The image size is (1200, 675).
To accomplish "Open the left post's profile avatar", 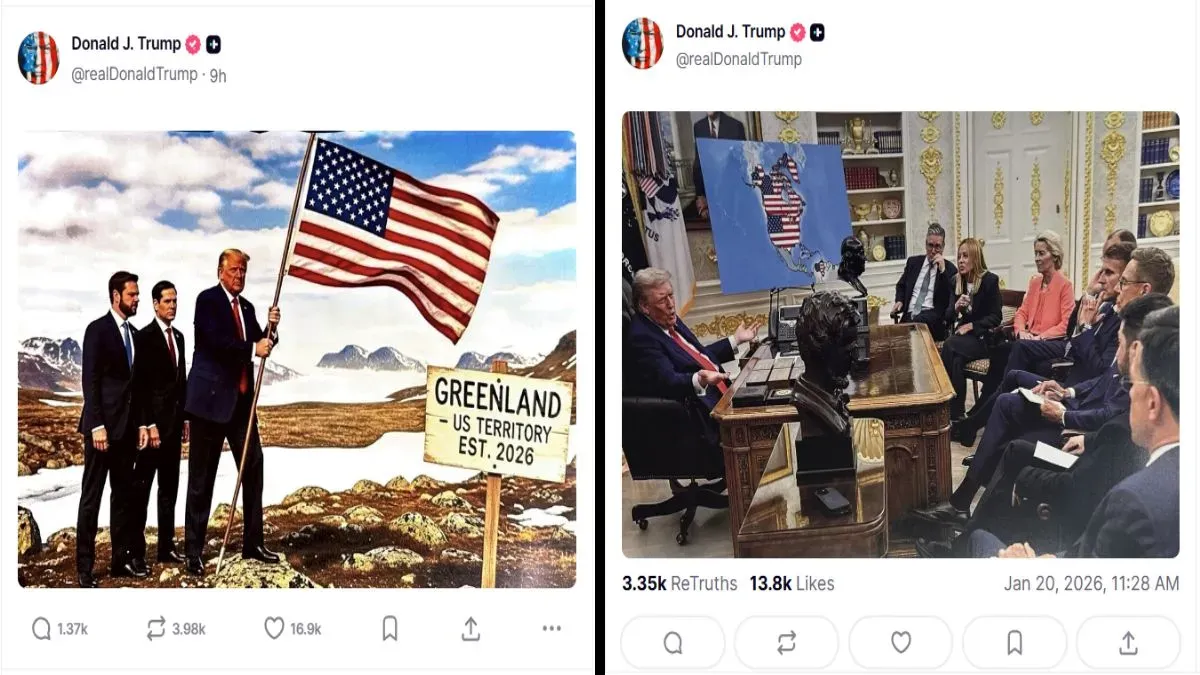I will click(x=39, y=58).
